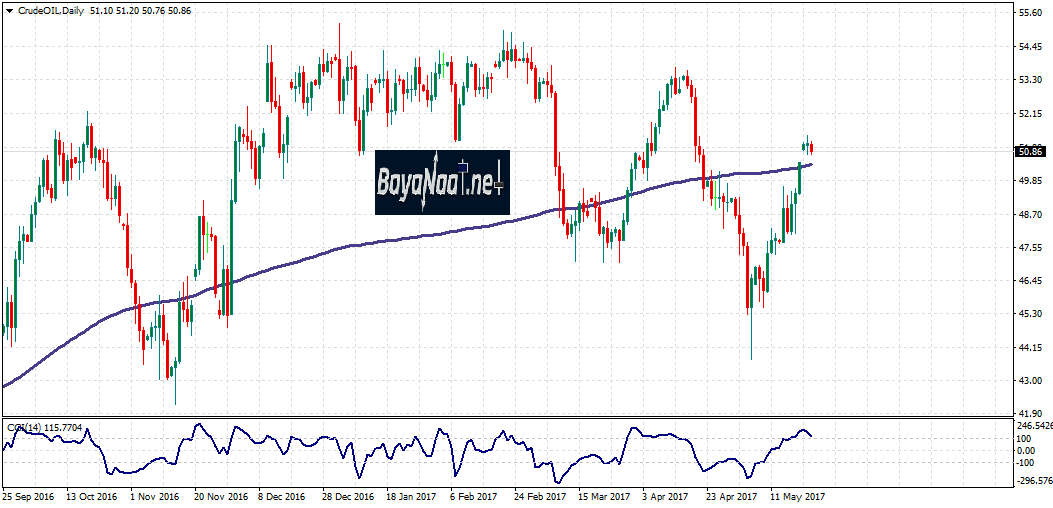Click the 6 Feb 2017 date label

pyautogui.click(x=474, y=496)
